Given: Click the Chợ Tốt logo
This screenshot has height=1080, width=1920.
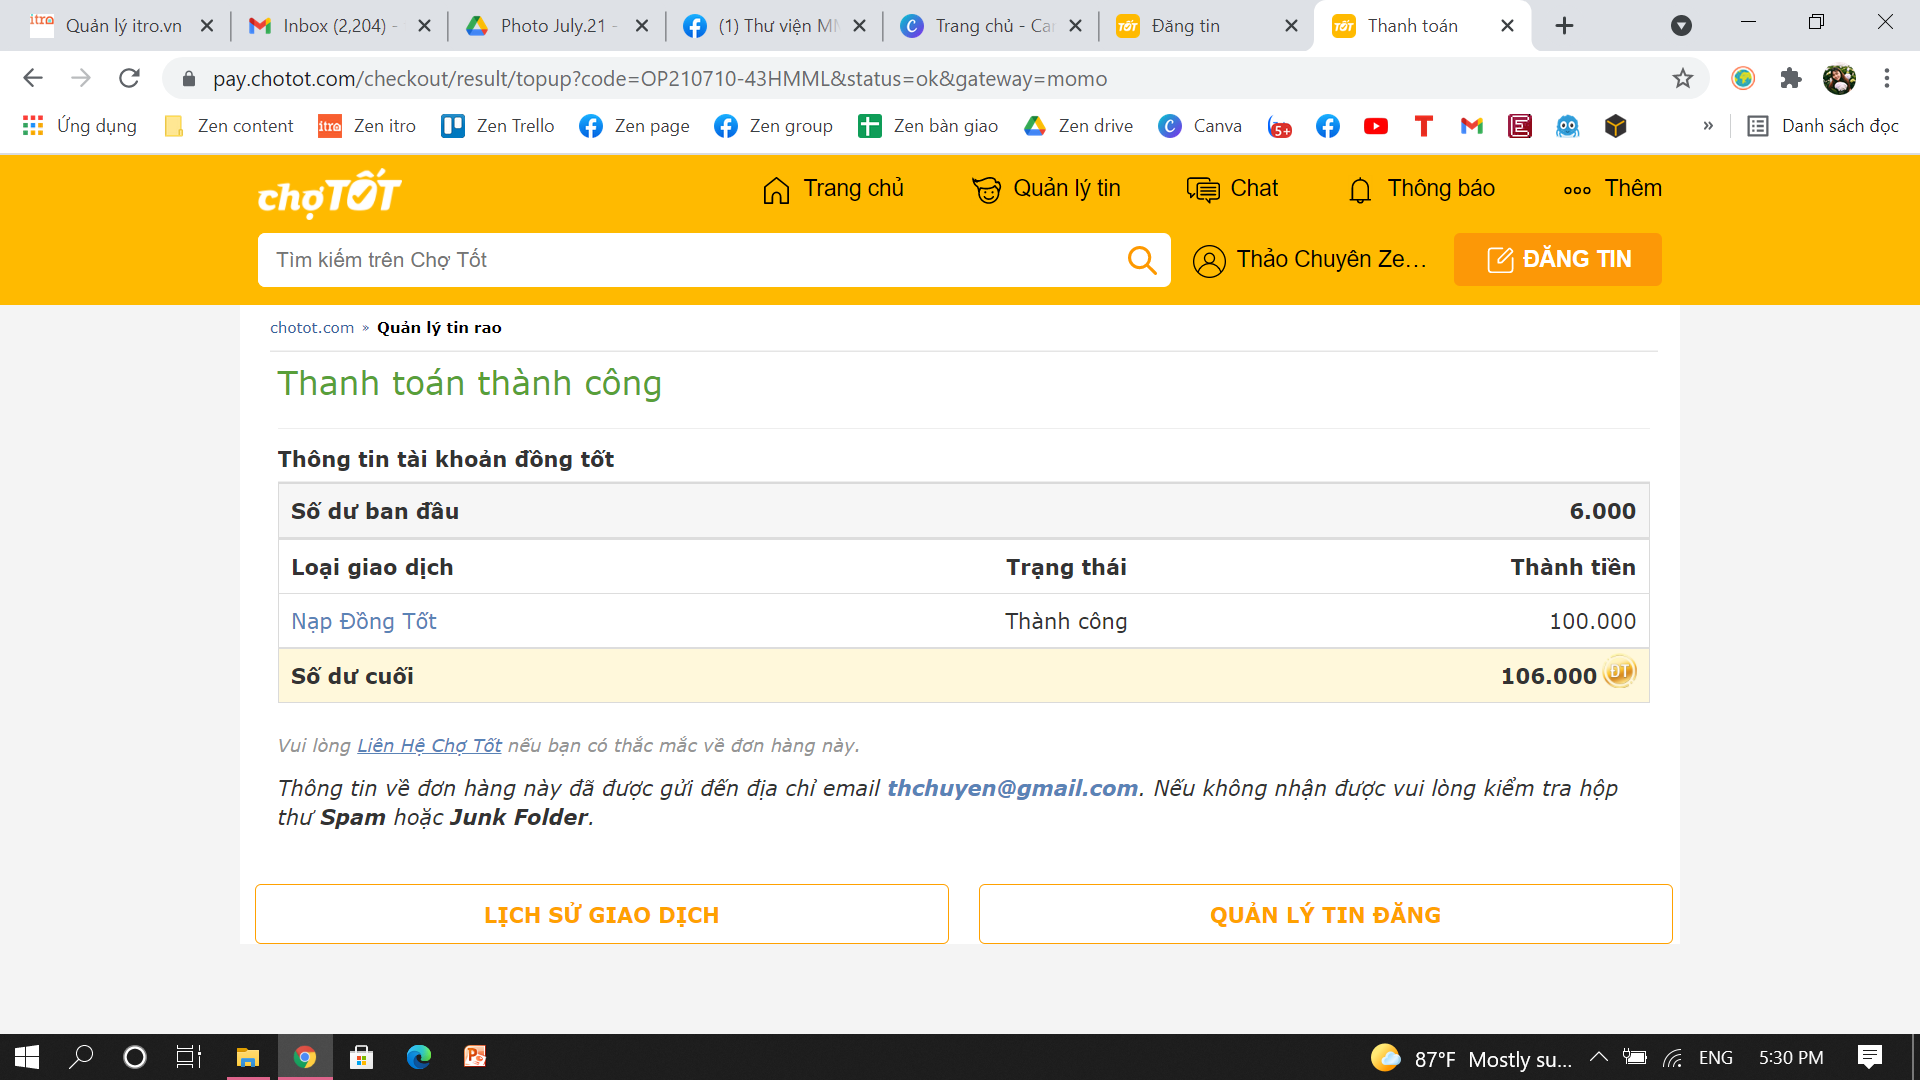Looking at the screenshot, I should (329, 193).
